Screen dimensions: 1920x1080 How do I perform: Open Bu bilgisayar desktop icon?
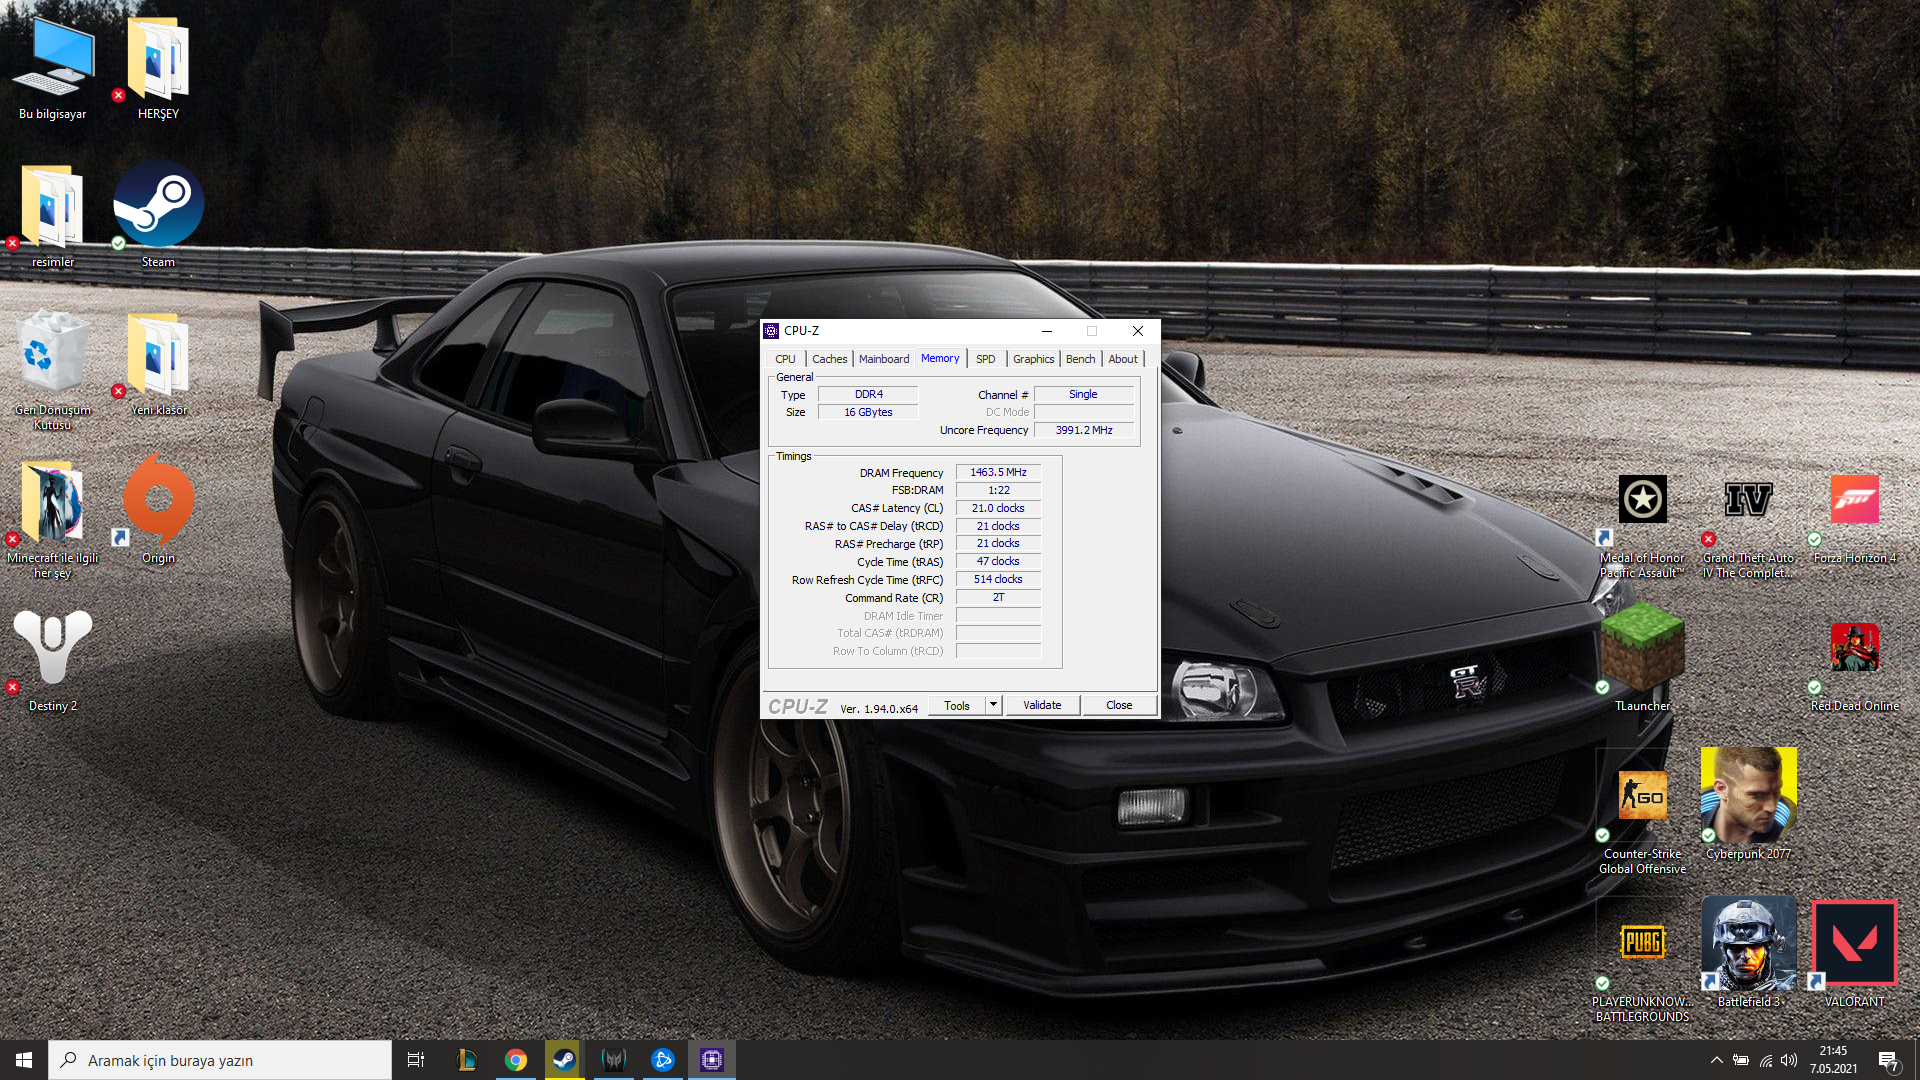pyautogui.click(x=53, y=68)
